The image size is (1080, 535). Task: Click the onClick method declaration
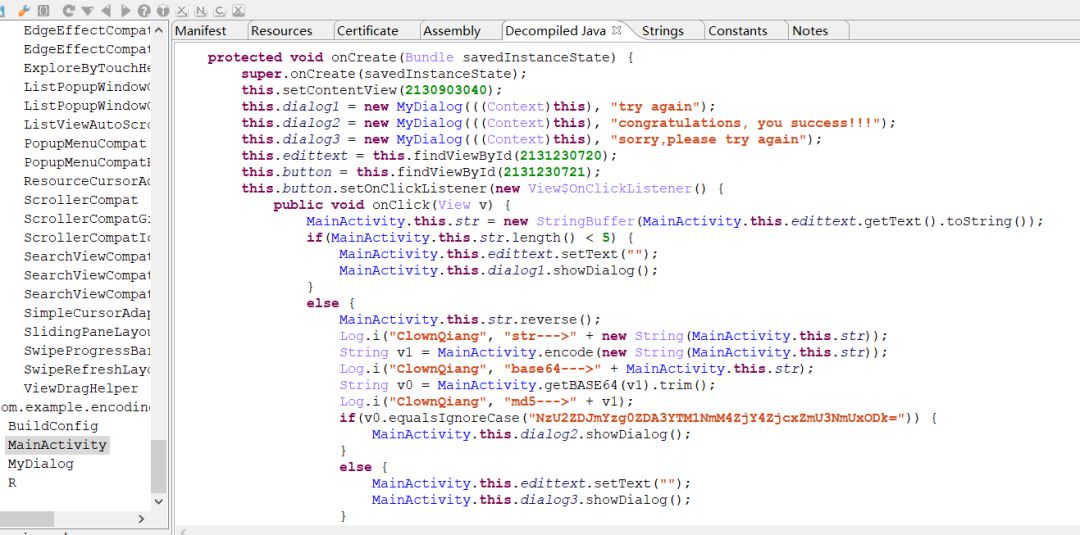pyautogui.click(x=392, y=205)
